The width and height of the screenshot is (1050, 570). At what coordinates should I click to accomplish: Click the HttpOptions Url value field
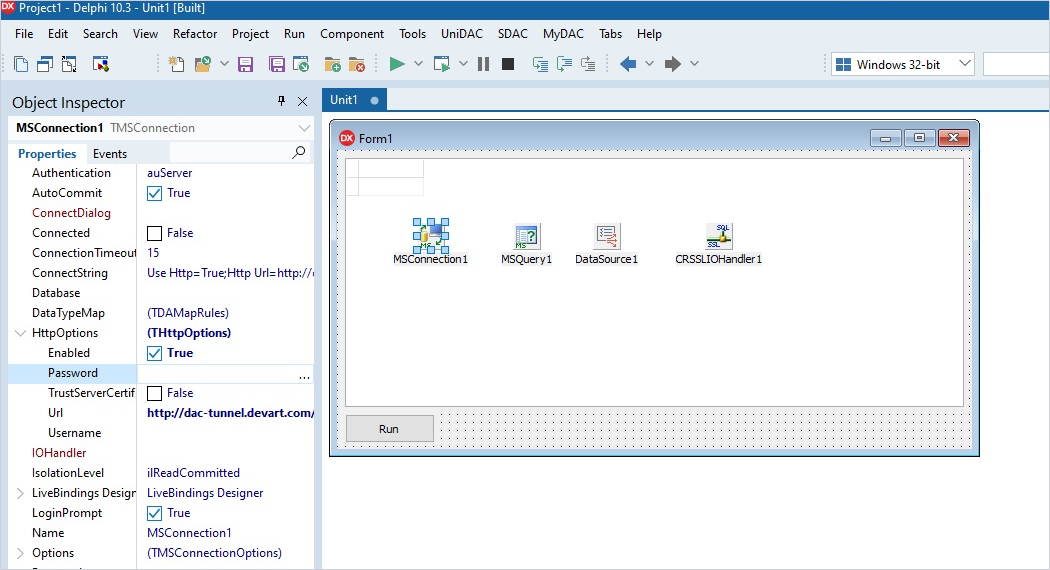[230, 413]
